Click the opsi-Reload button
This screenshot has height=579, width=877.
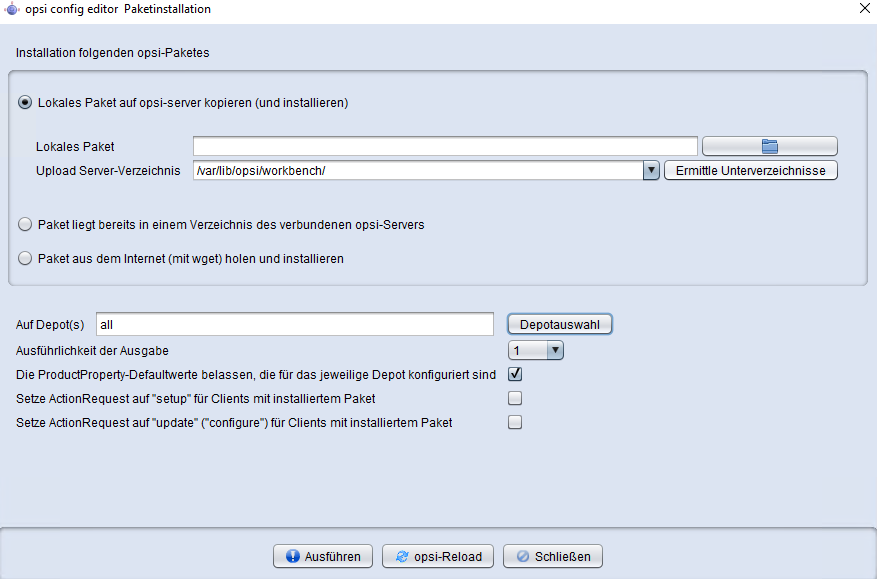coord(438,556)
